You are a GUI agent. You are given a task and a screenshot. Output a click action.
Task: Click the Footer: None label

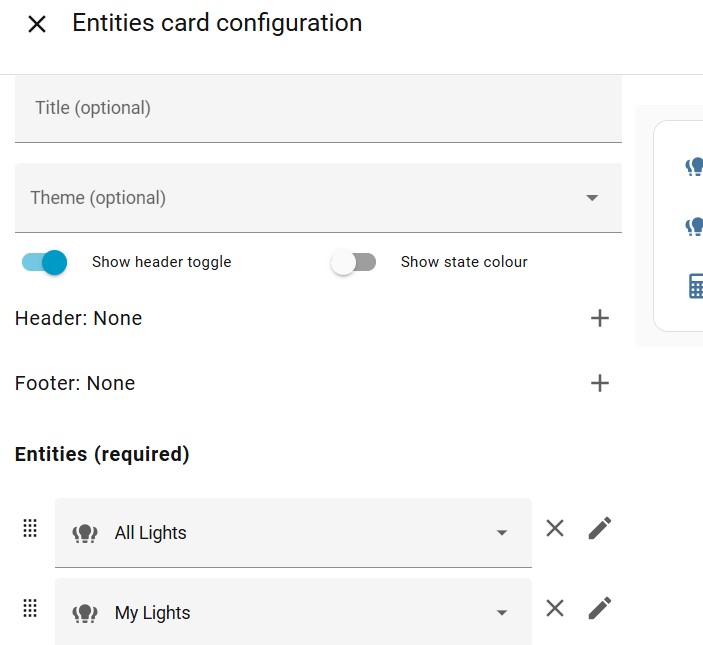pyautogui.click(x=75, y=383)
